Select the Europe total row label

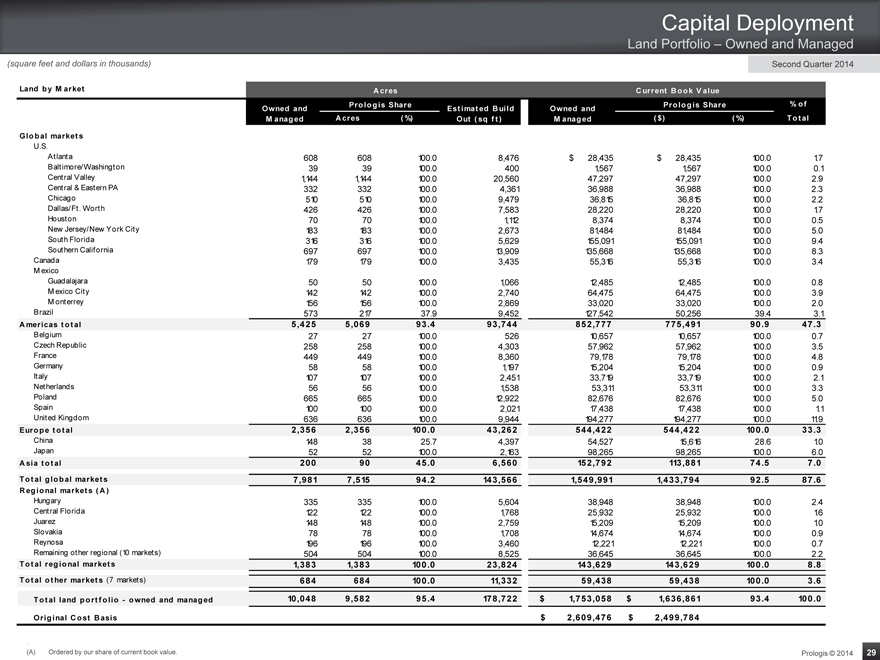coord(47,429)
